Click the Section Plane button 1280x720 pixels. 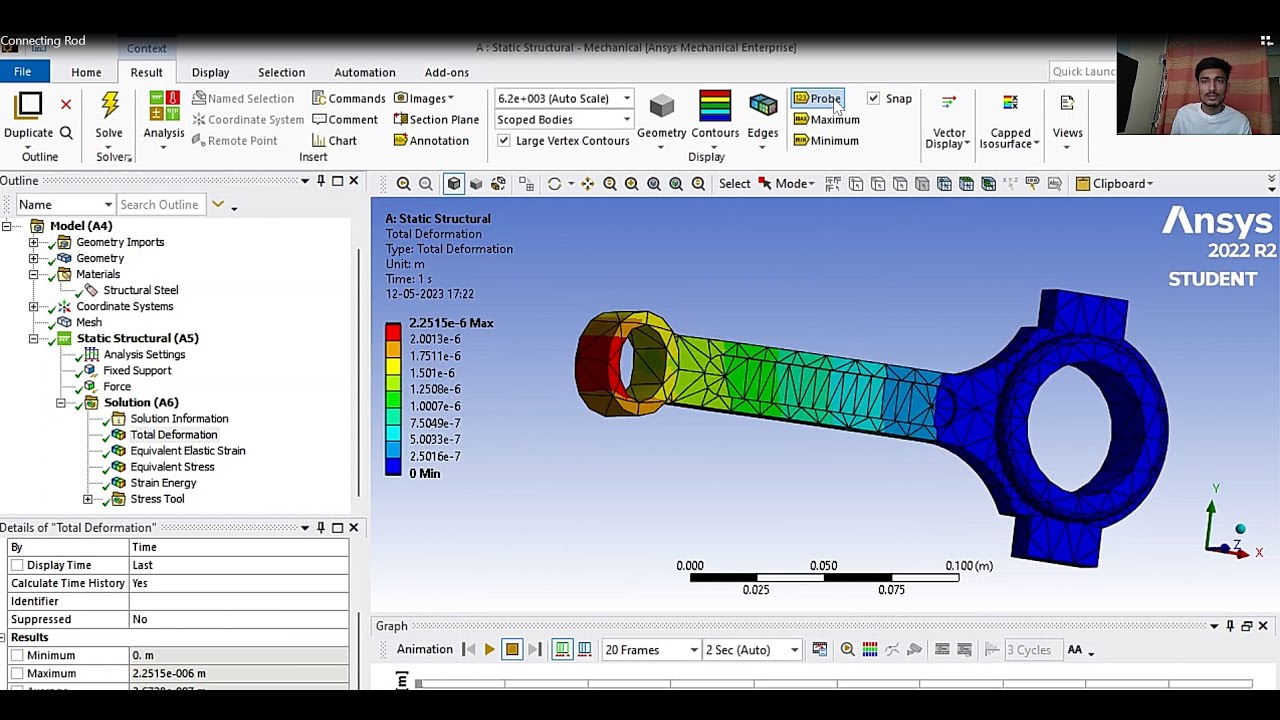pyautogui.click(x=436, y=119)
